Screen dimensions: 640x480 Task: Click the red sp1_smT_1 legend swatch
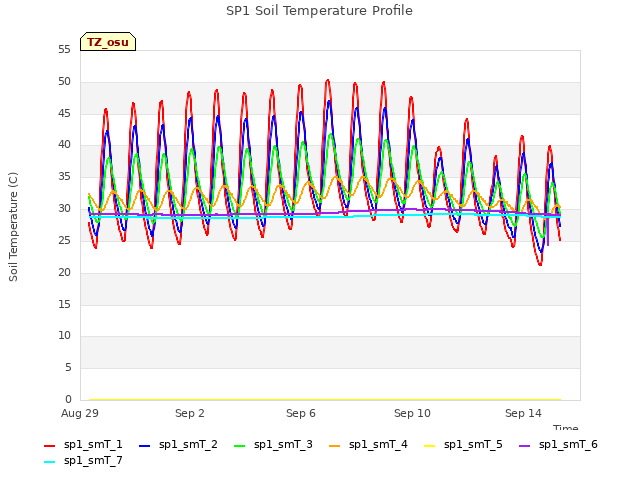[x=49, y=446]
